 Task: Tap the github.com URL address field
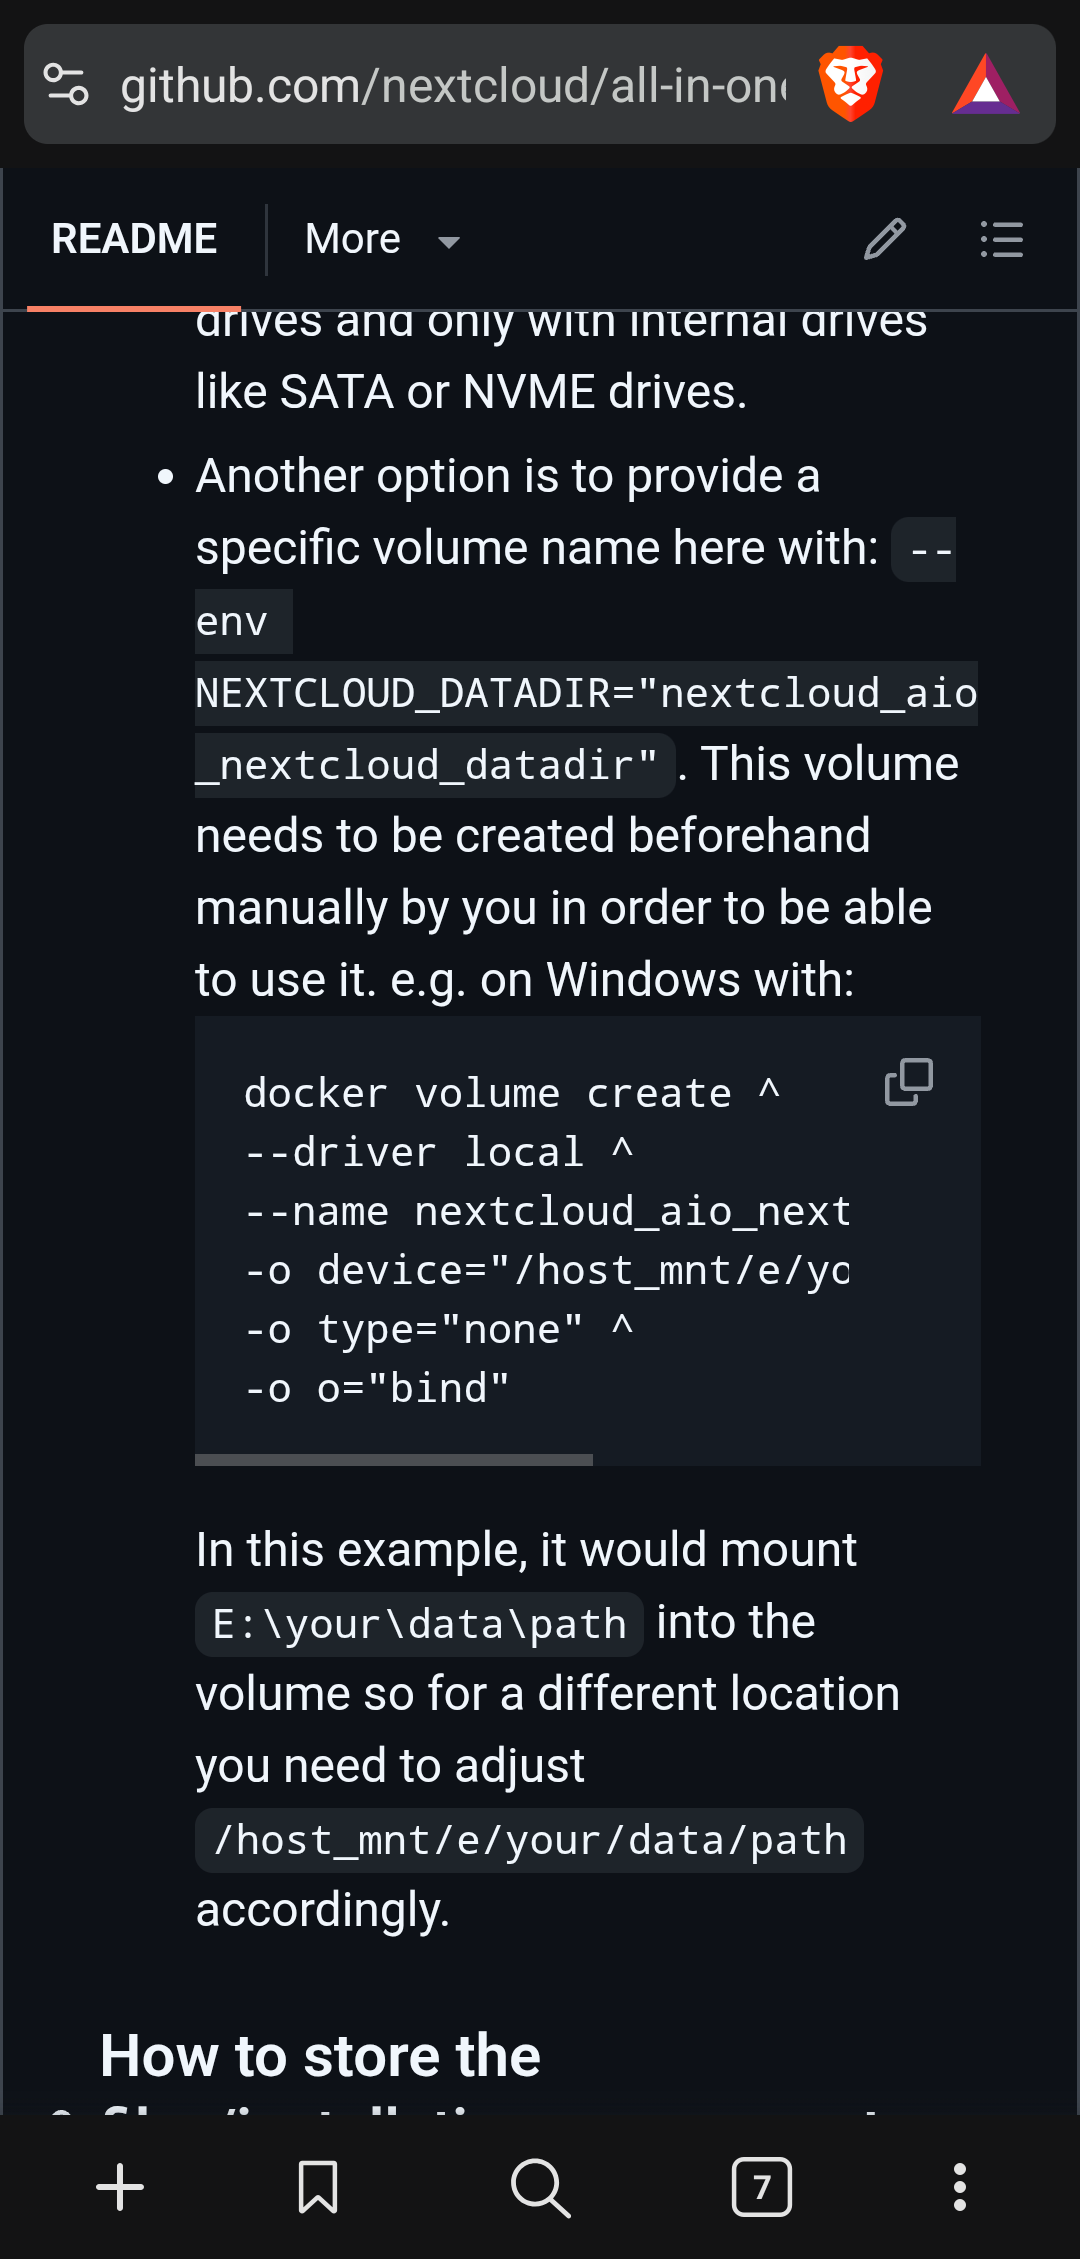click(x=453, y=86)
